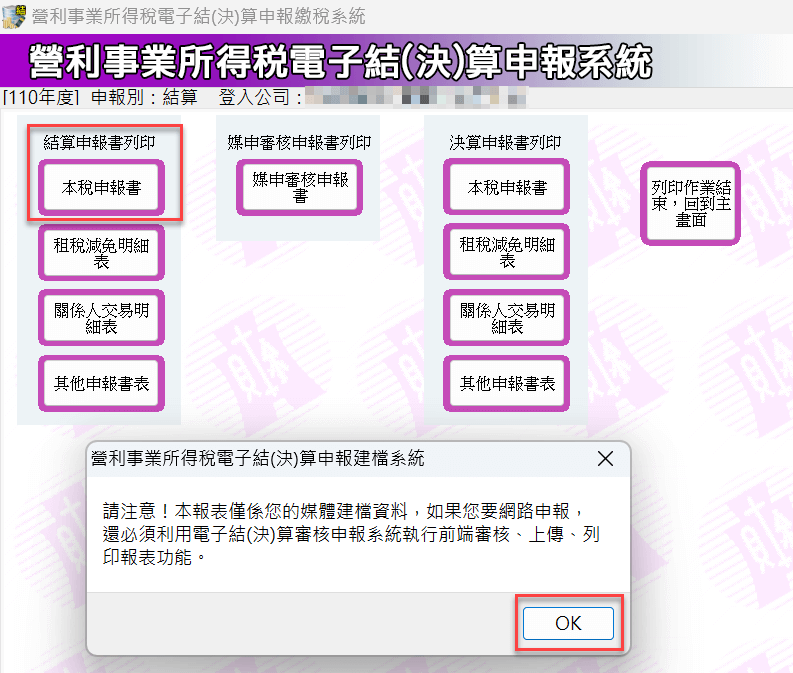Select the 結算申報書列印 heading text

(x=99, y=142)
